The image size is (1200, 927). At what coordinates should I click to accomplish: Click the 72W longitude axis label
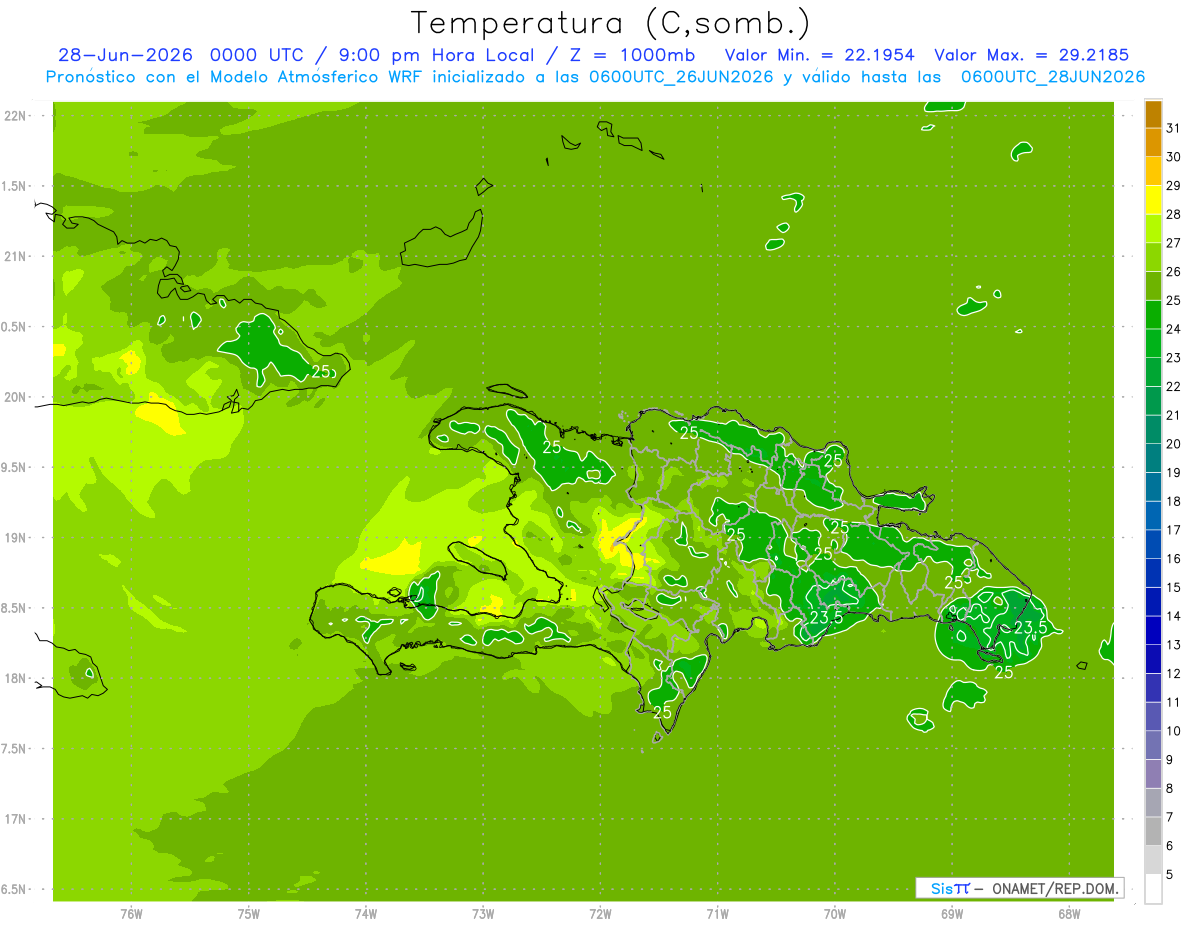click(601, 914)
